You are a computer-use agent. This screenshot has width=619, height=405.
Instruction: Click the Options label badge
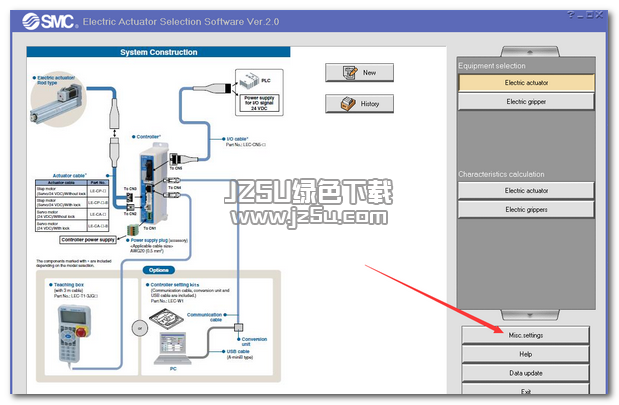pos(159,270)
